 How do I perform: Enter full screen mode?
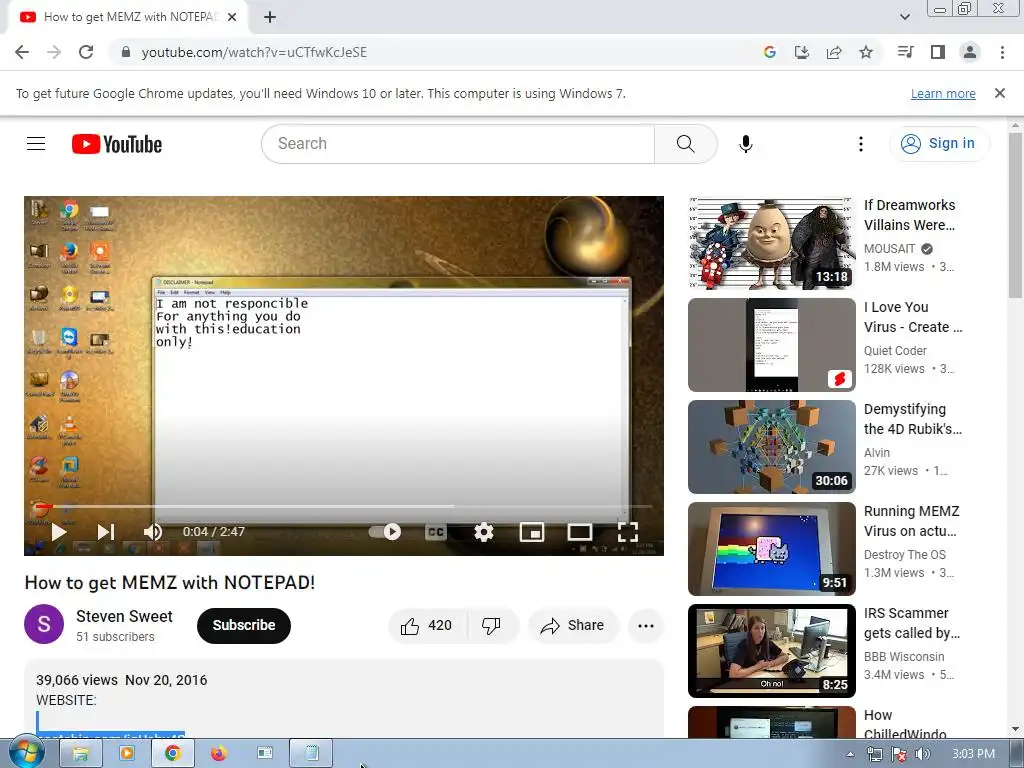[x=628, y=532]
